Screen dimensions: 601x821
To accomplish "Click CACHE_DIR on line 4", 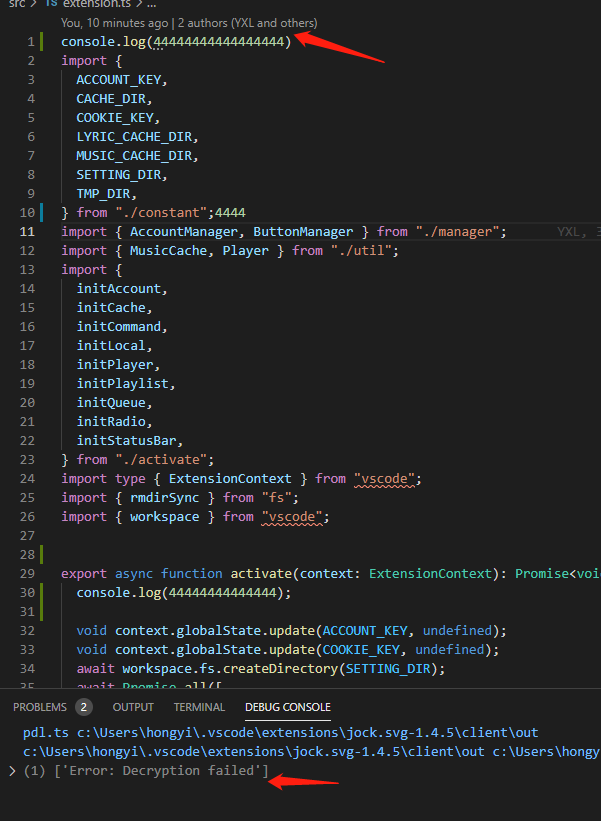I will tap(111, 98).
